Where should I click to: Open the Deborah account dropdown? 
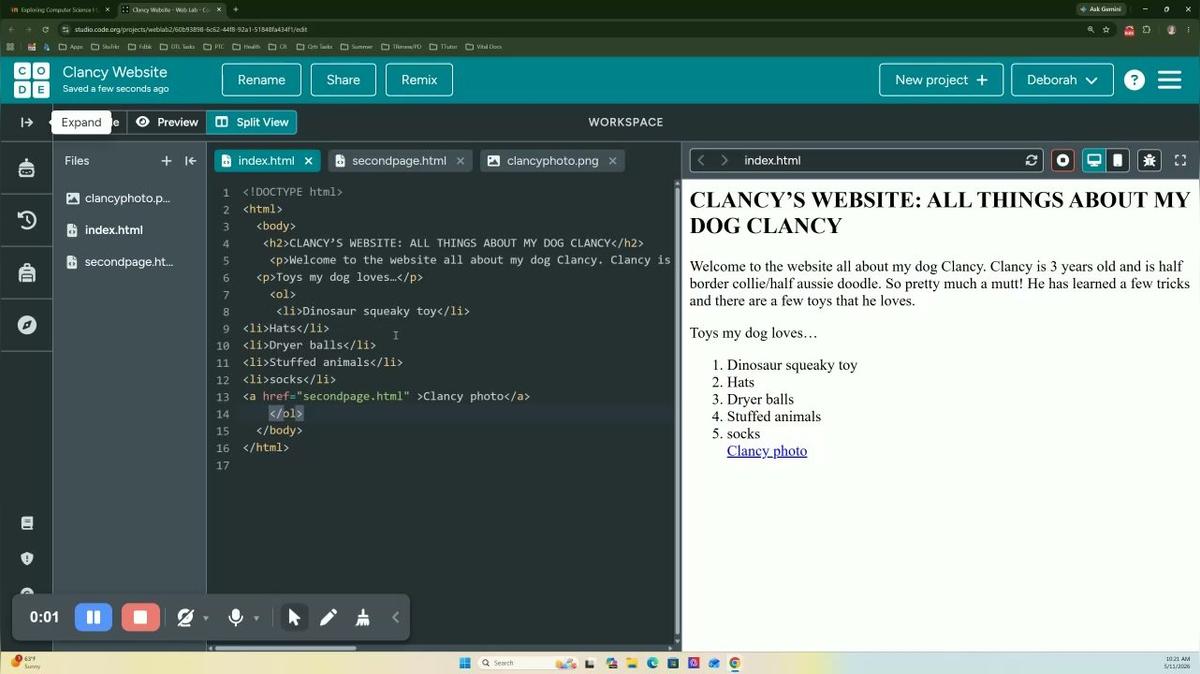point(1062,80)
